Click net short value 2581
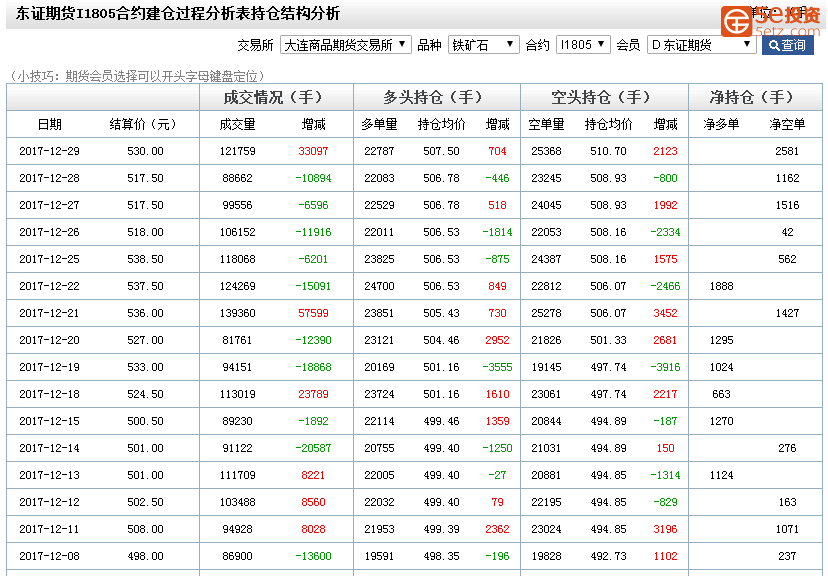Screen dimensions: 828x576 pos(787,152)
